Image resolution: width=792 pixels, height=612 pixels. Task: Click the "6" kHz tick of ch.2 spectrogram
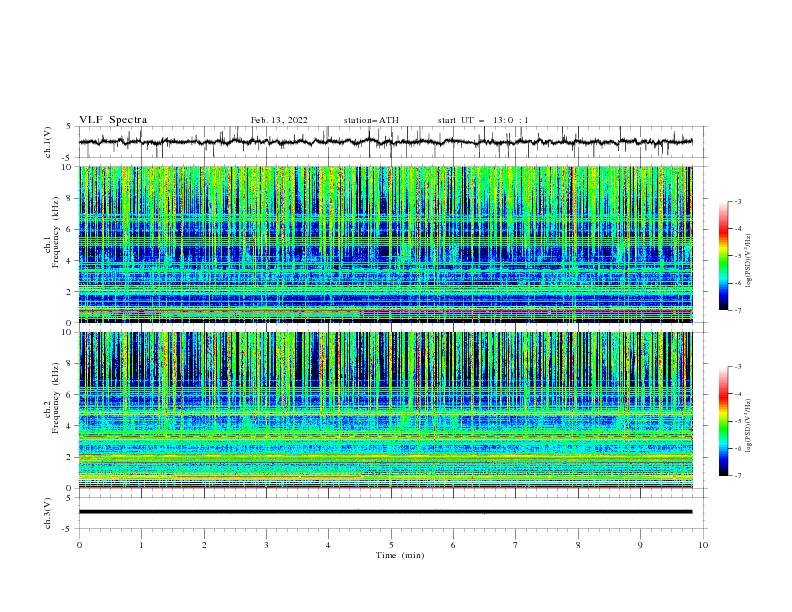(70, 394)
